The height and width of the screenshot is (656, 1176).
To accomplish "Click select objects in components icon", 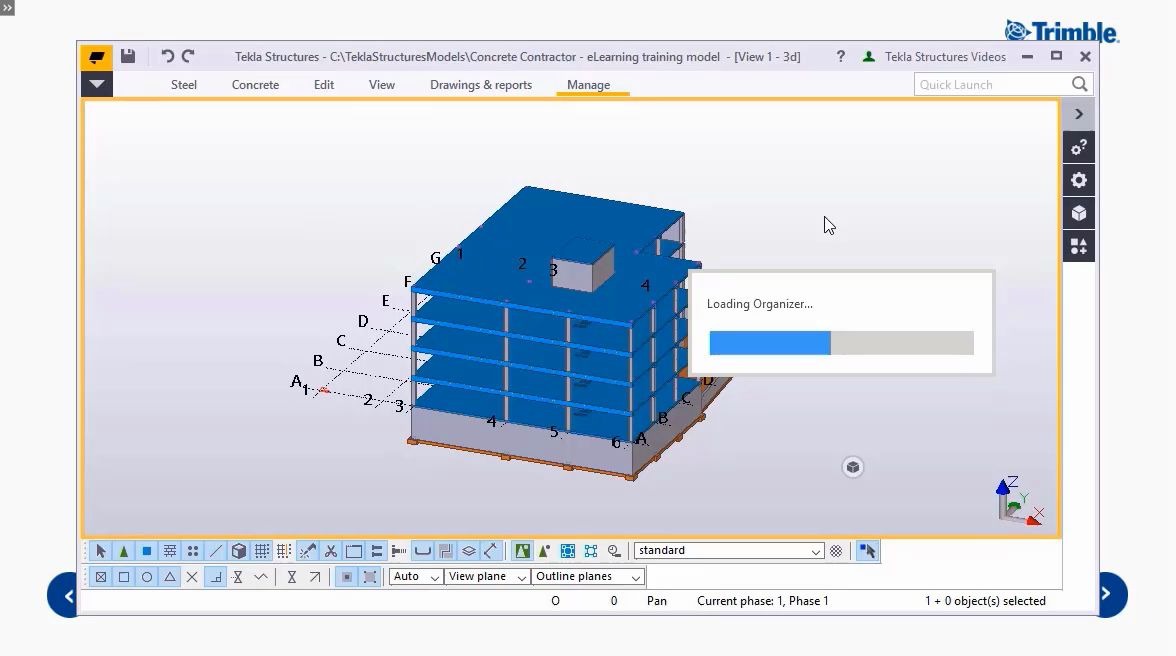I will point(545,551).
